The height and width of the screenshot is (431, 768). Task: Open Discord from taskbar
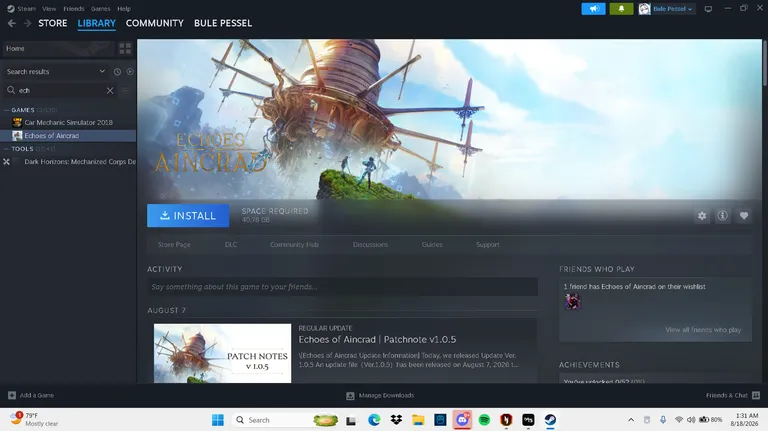coord(462,420)
